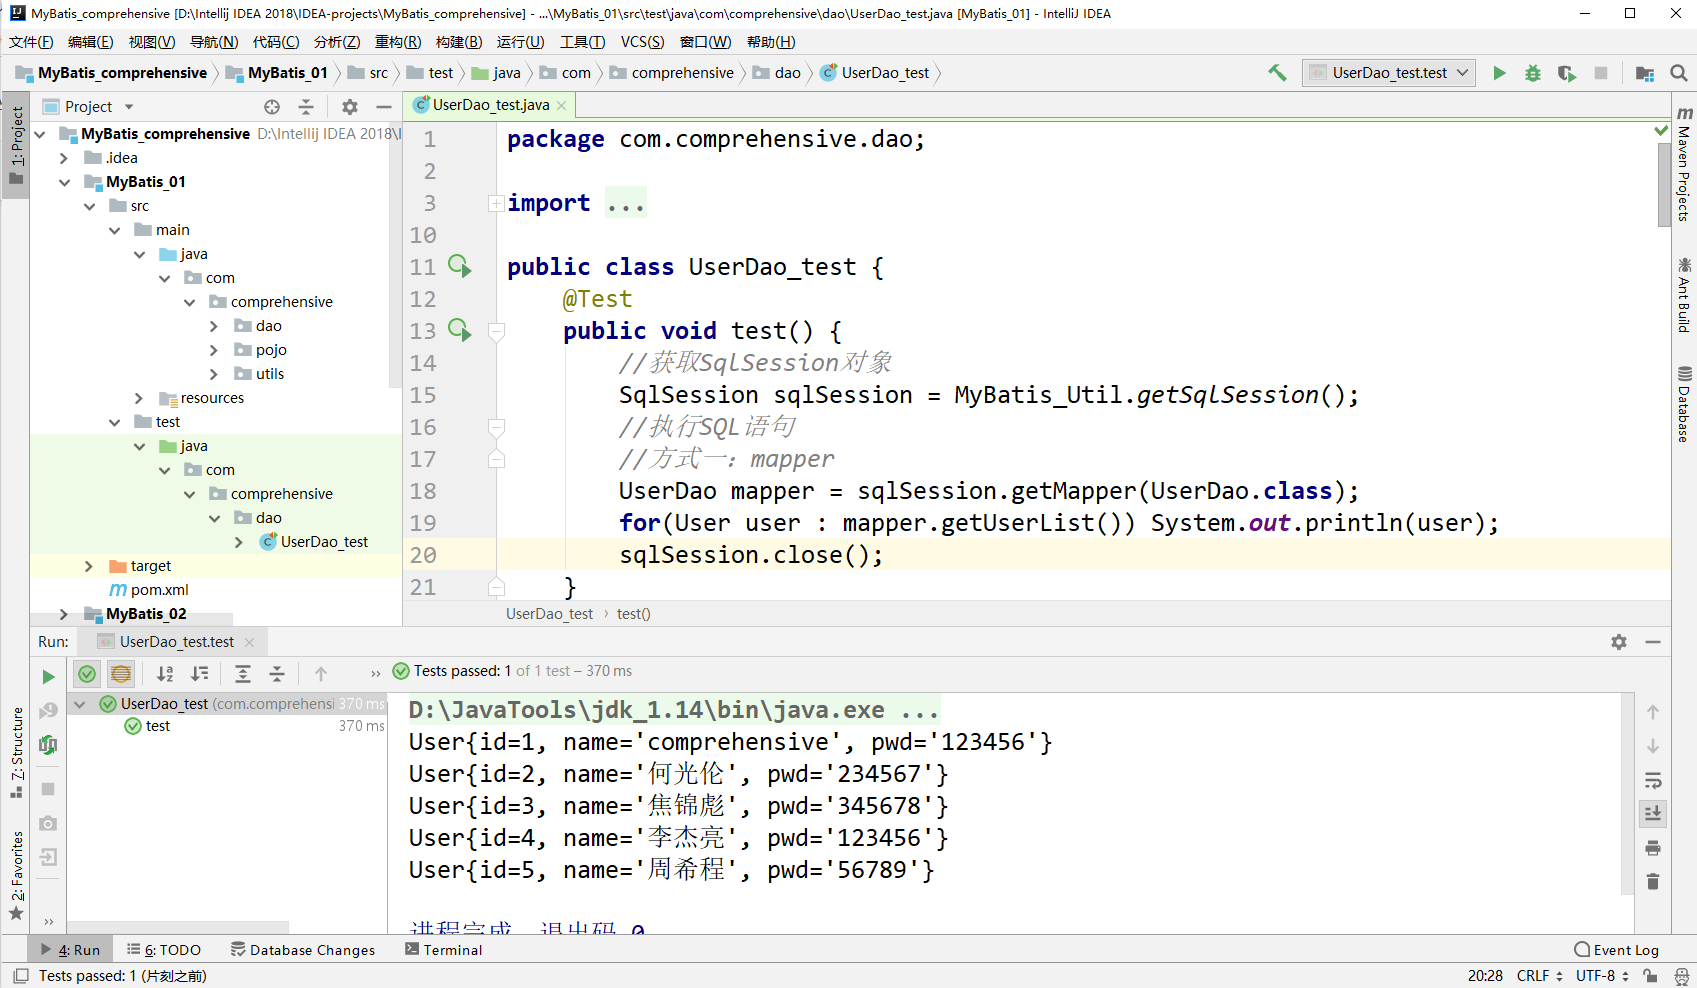Expand the .idea folder

pos(64,158)
